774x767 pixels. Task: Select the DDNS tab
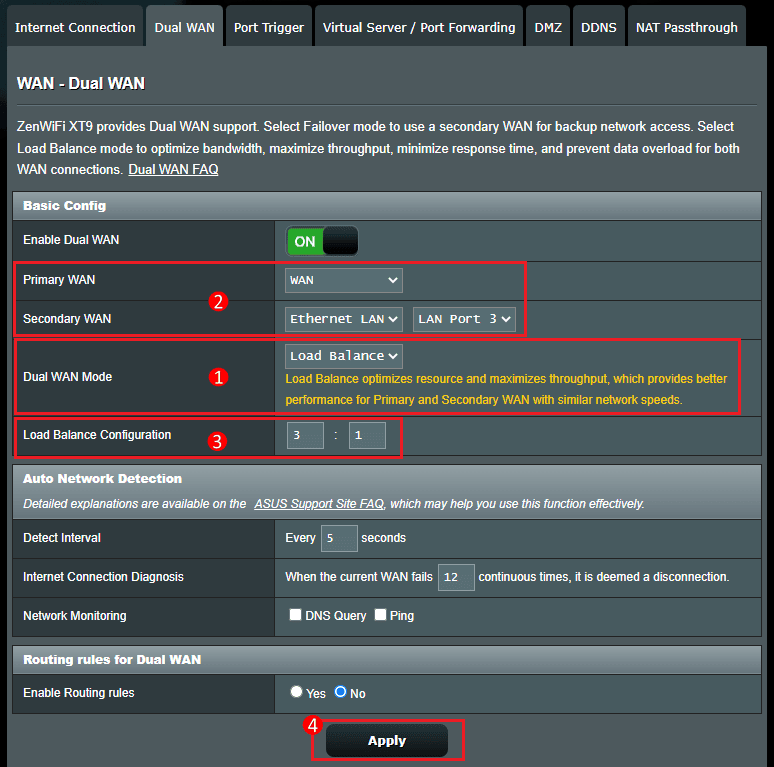[x=599, y=27]
